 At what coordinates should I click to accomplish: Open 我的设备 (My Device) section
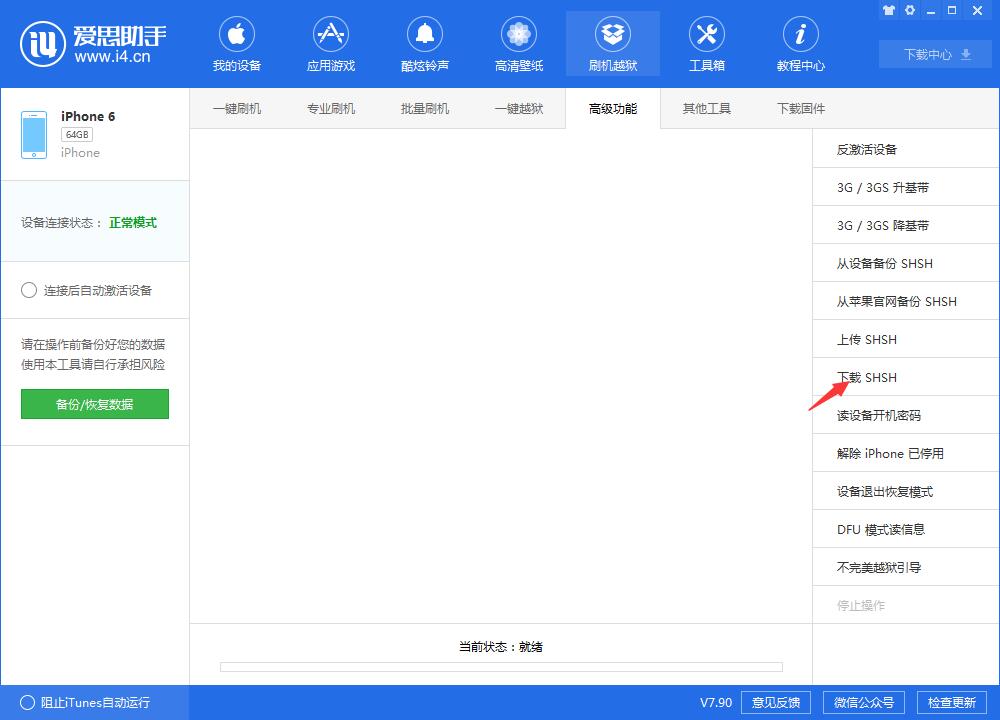click(x=236, y=46)
